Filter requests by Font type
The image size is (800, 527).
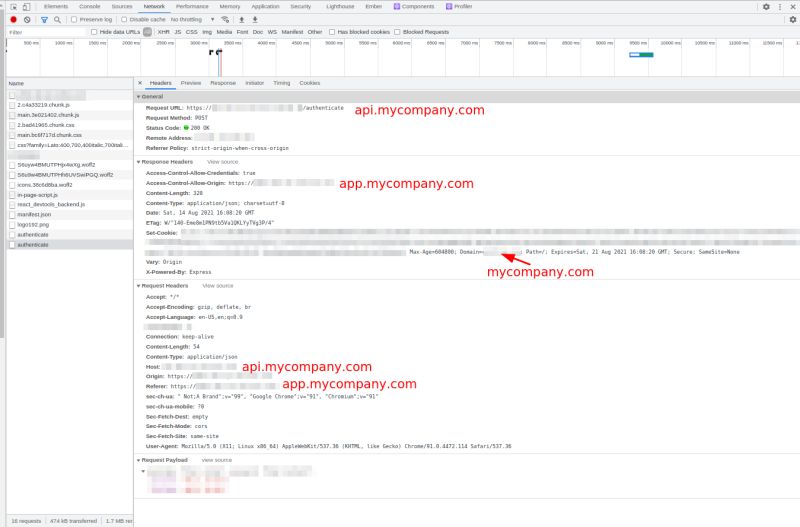tap(242, 32)
